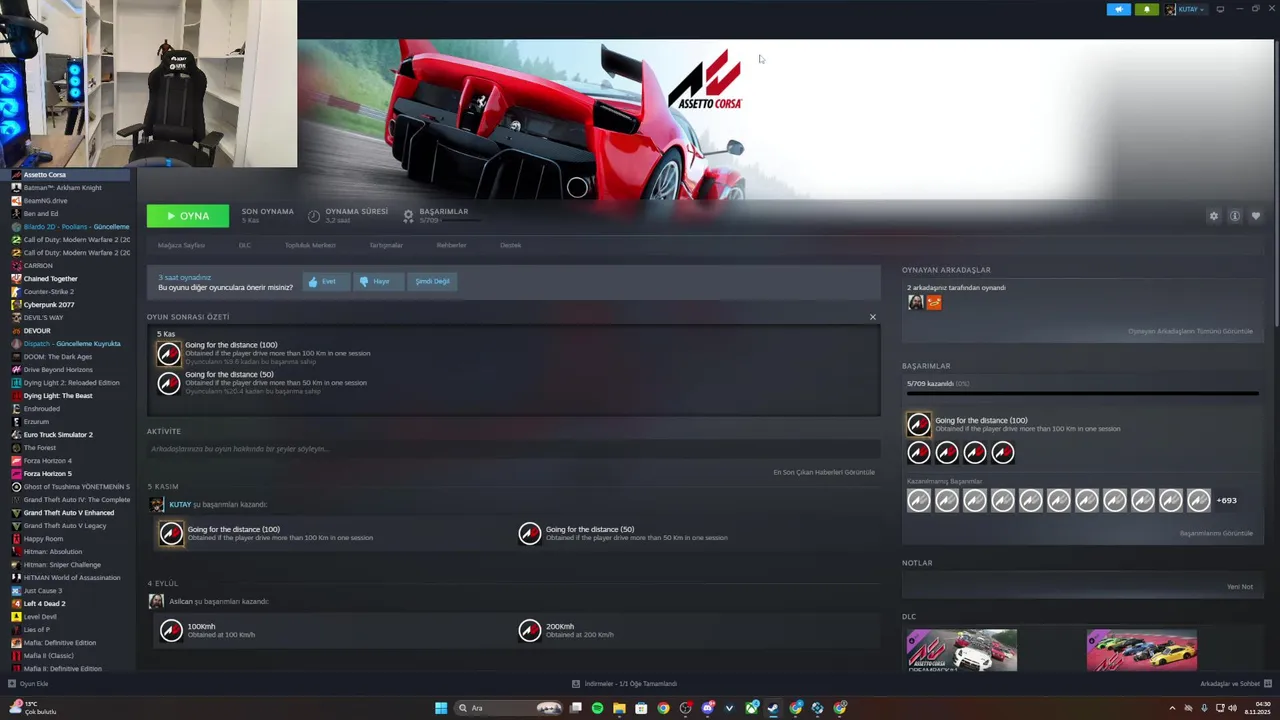Open game settings gear icon
Image resolution: width=1280 pixels, height=720 pixels.
(x=1214, y=216)
